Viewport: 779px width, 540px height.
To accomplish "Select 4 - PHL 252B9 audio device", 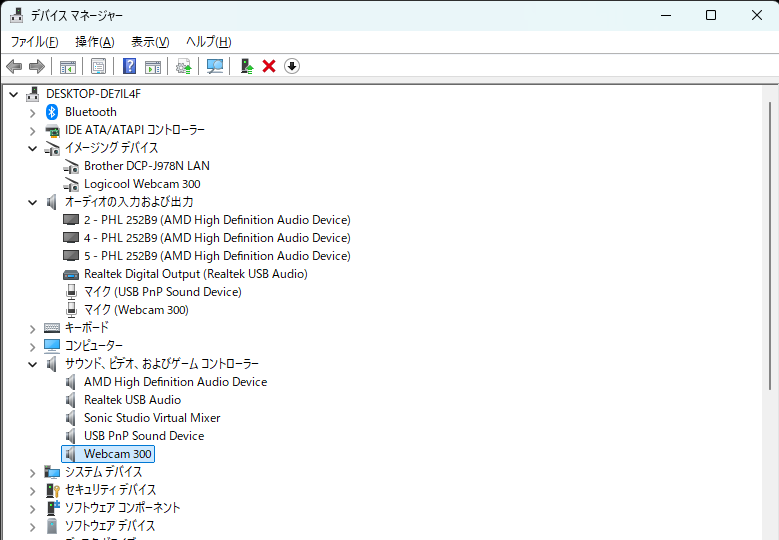I will pos(217,238).
